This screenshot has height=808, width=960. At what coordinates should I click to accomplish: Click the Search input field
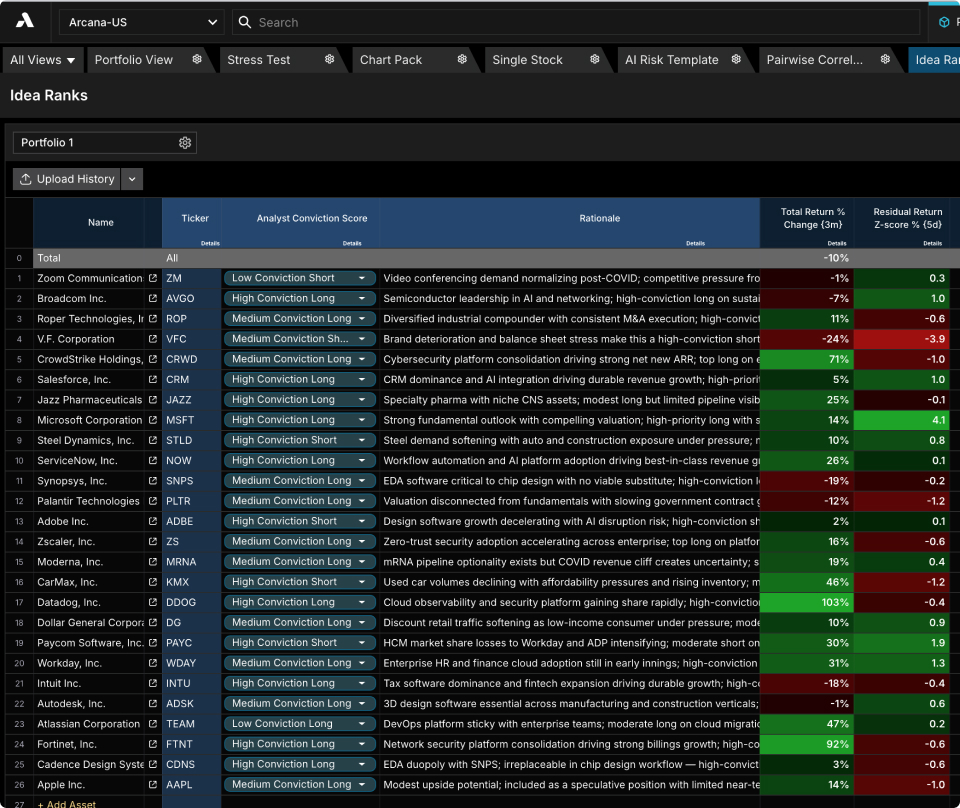coord(576,22)
